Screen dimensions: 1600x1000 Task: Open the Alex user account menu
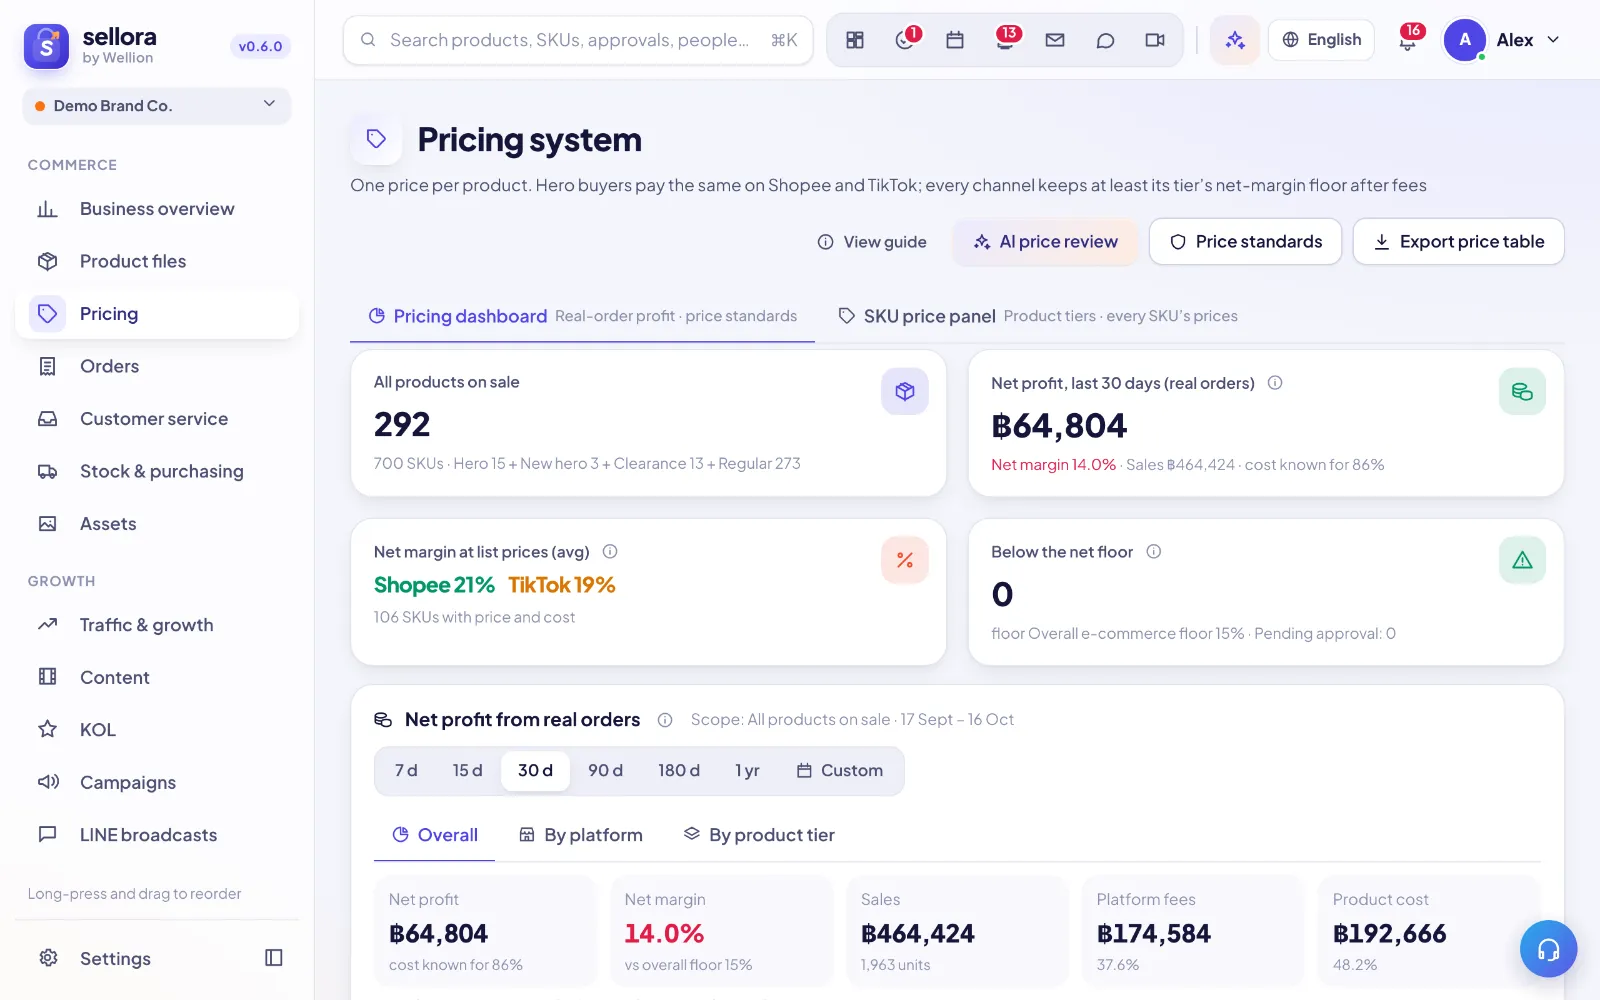(1503, 40)
